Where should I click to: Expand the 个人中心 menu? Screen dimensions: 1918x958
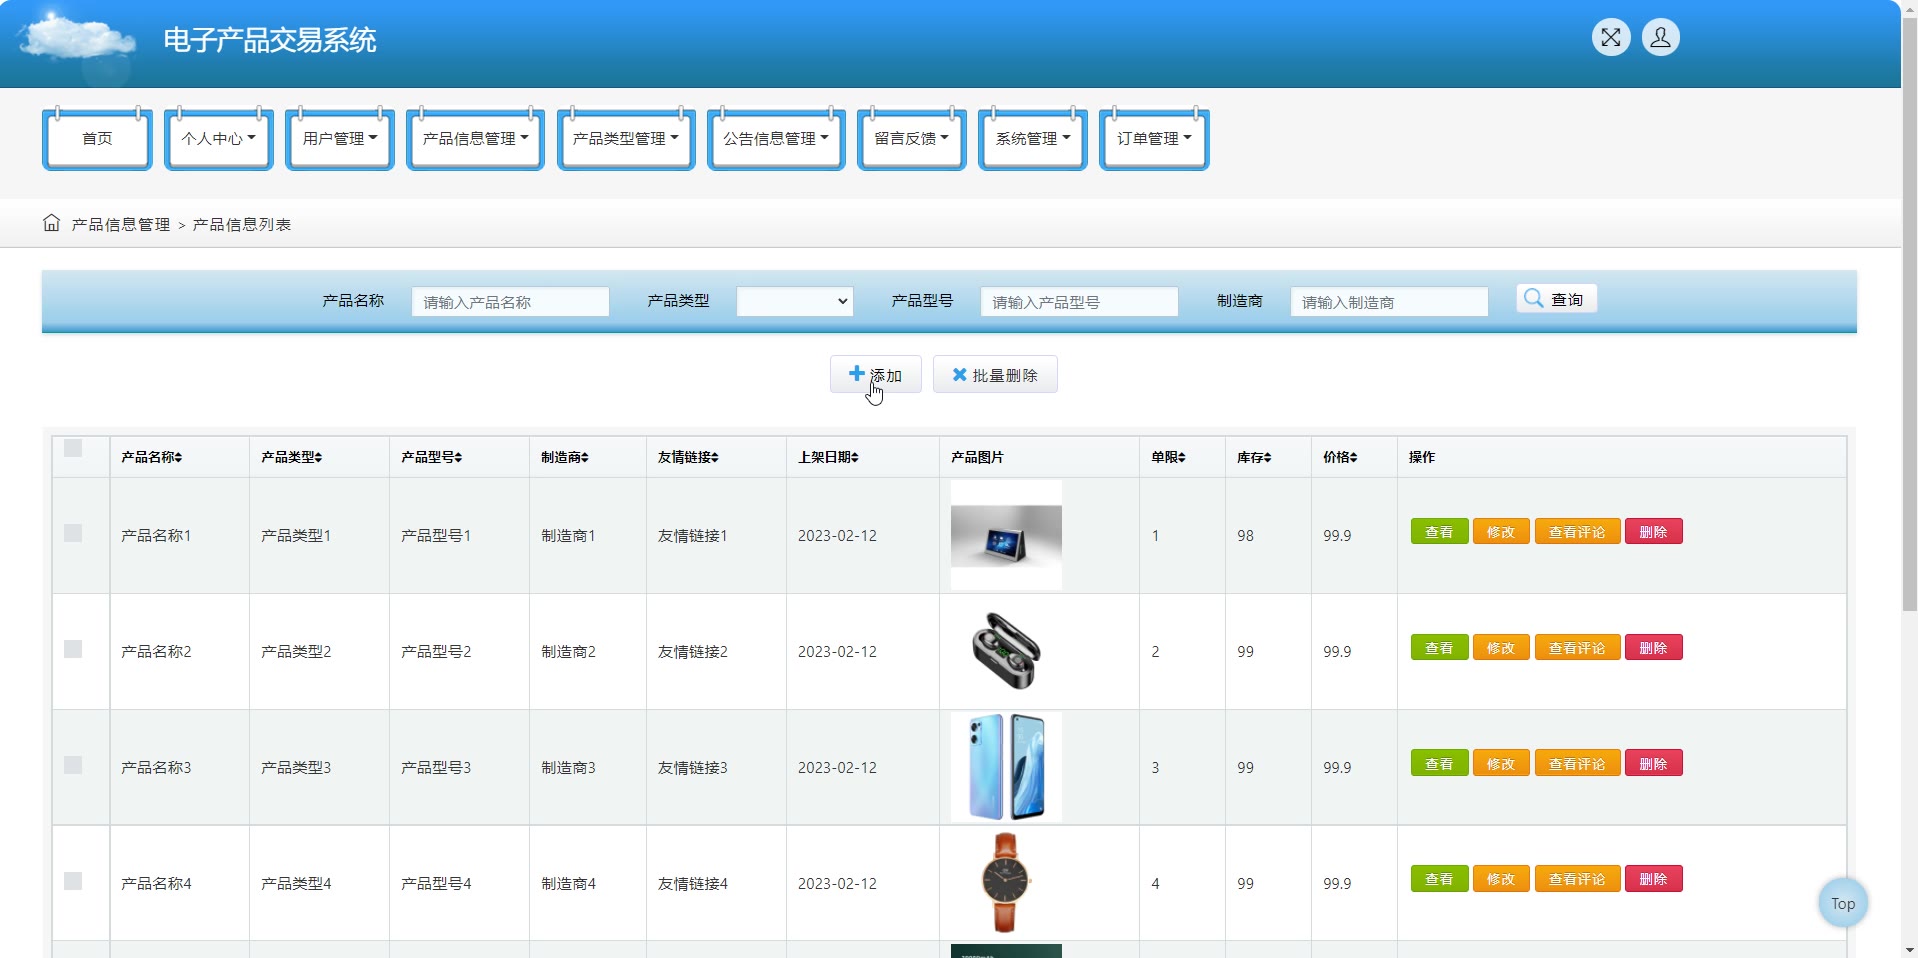point(219,139)
